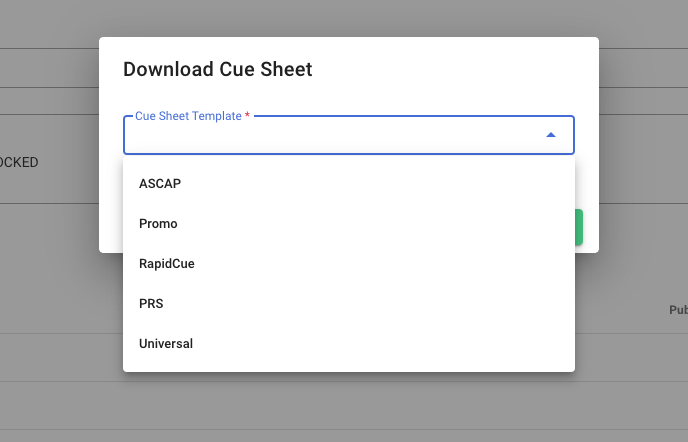Select the Promo template option
The image size is (688, 442).
click(158, 224)
